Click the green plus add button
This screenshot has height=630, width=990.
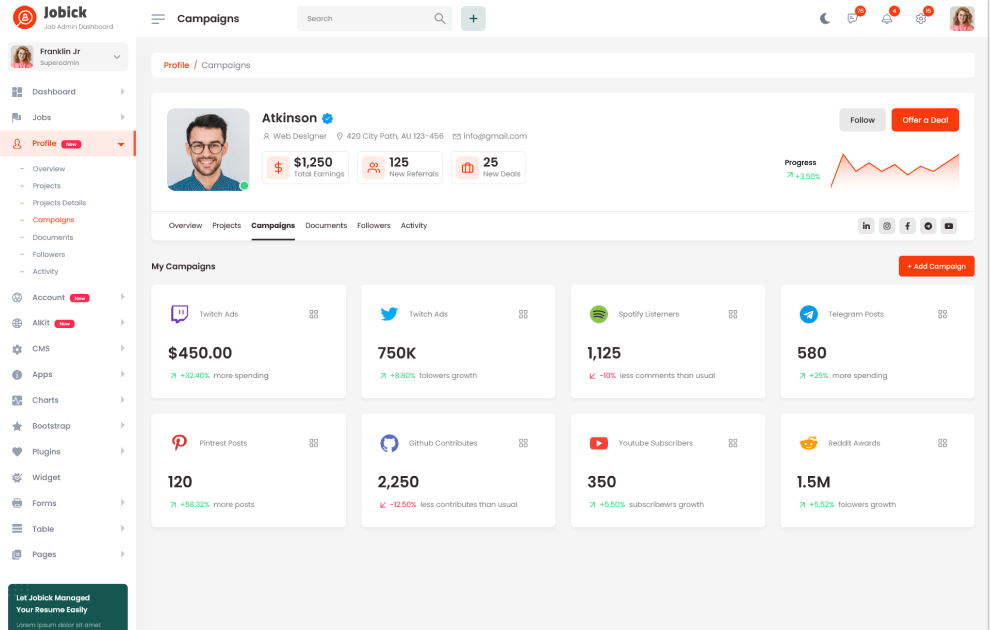coord(473,18)
